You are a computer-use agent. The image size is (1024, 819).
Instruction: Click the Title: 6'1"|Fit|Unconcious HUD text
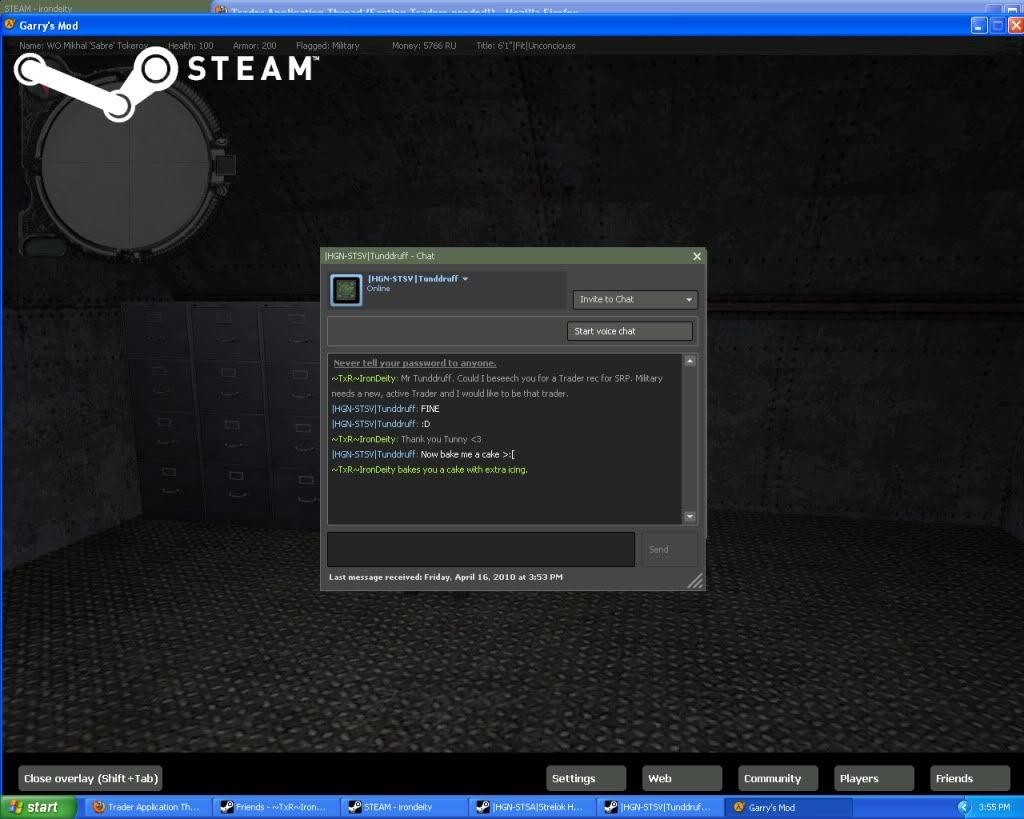click(x=526, y=46)
